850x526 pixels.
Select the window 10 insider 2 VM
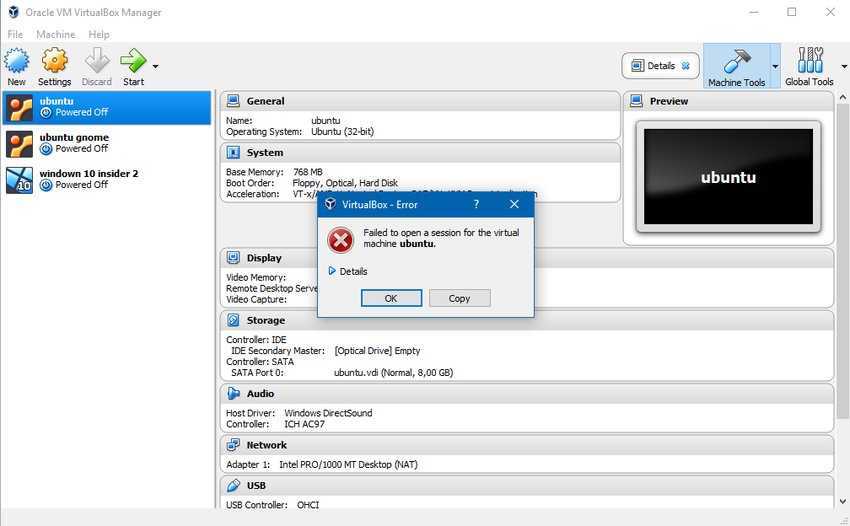[x=88, y=179]
